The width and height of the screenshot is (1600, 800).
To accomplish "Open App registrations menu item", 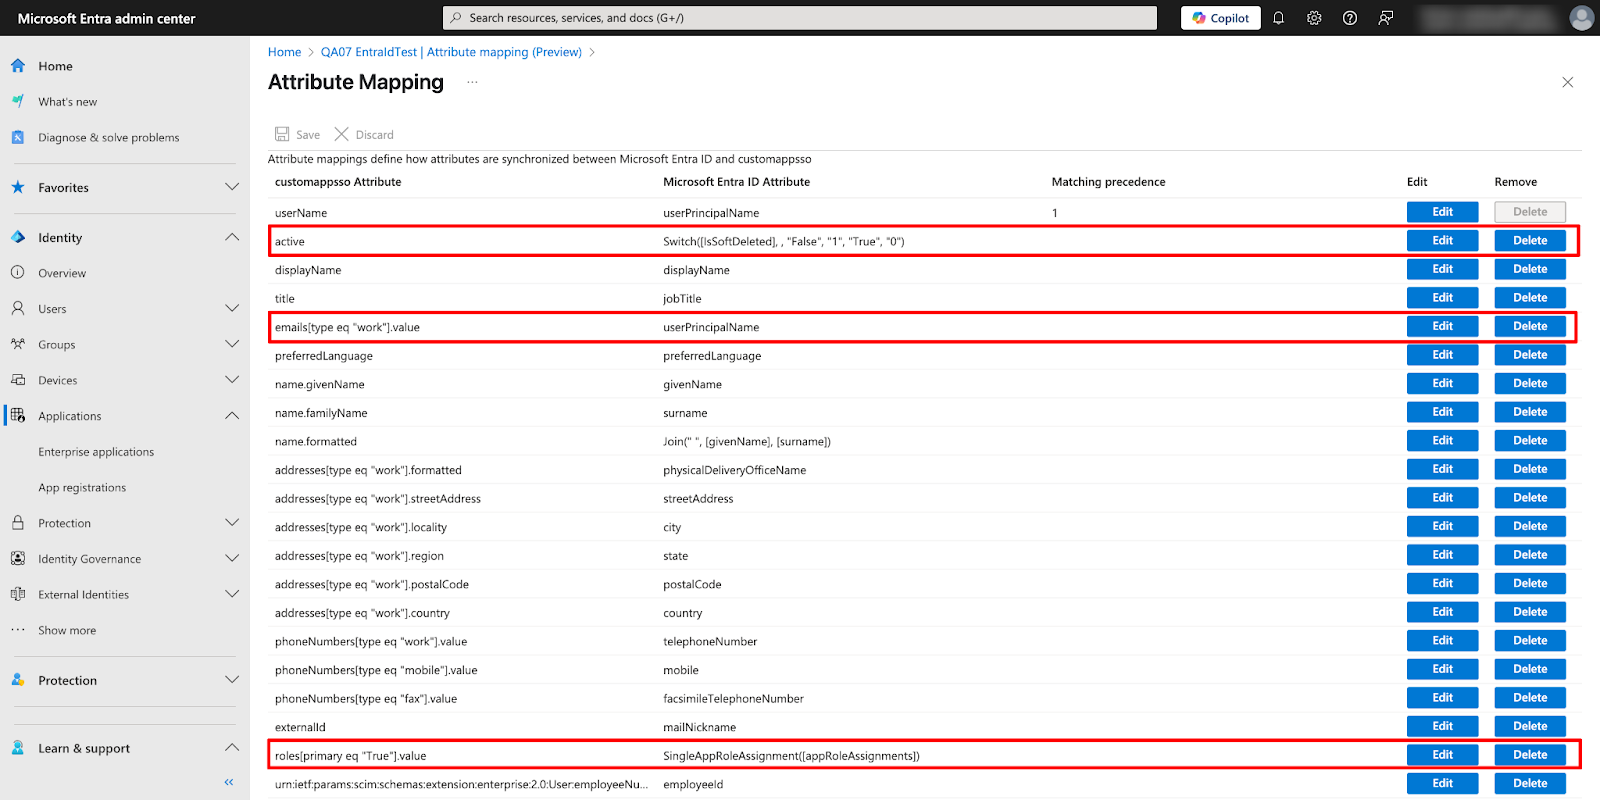I will point(82,488).
